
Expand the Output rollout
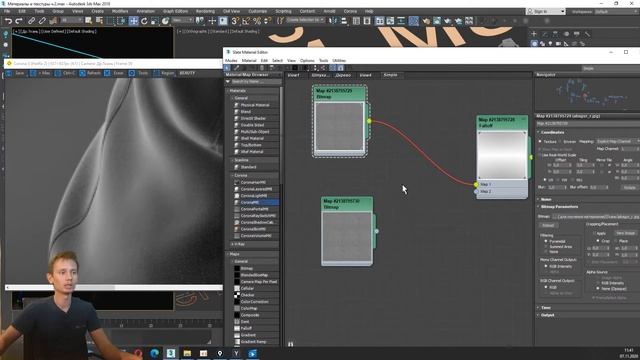coord(547,315)
